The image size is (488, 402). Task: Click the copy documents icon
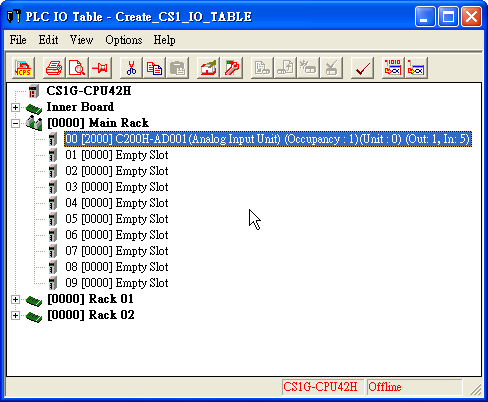coord(154,68)
